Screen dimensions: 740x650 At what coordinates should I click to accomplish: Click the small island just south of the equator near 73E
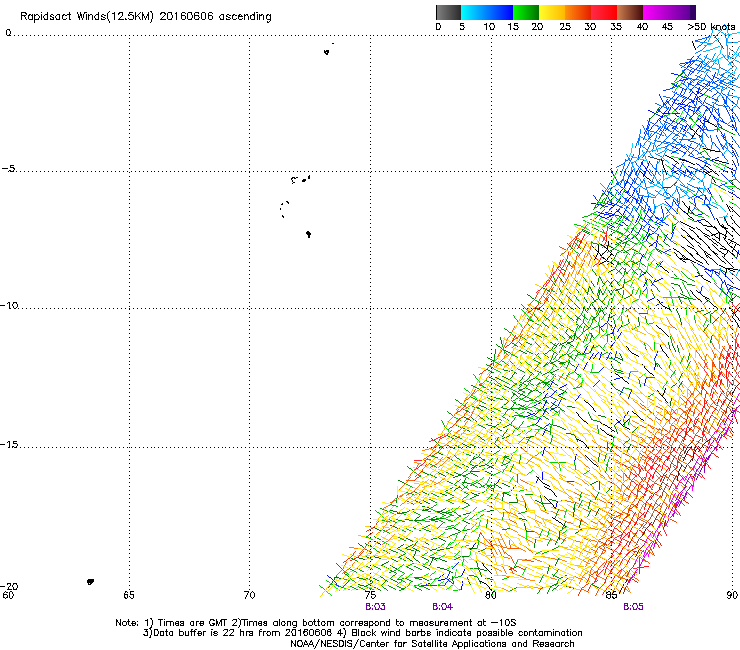(327, 52)
